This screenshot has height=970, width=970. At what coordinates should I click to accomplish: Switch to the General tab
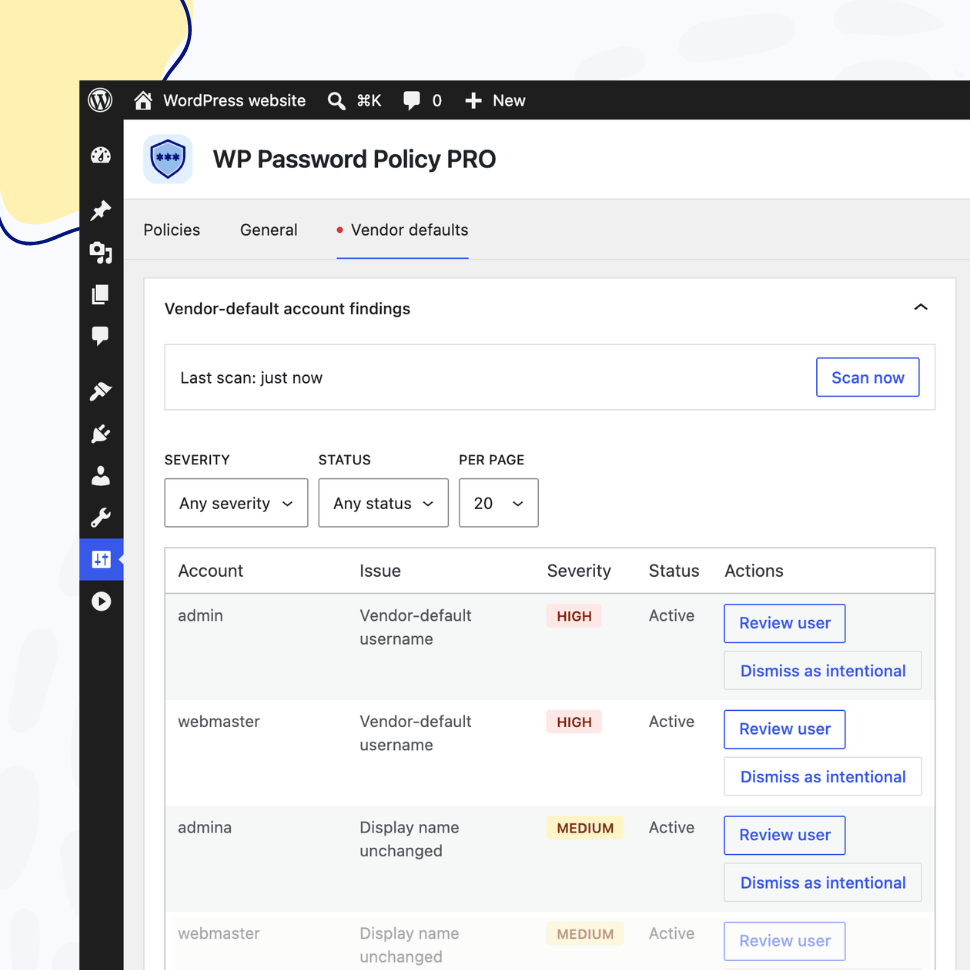[268, 230]
